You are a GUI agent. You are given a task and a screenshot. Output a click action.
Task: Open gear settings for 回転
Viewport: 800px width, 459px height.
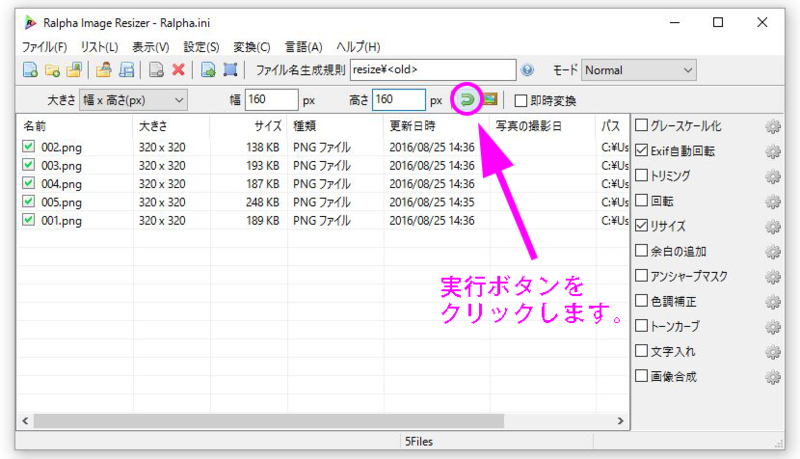[773, 201]
